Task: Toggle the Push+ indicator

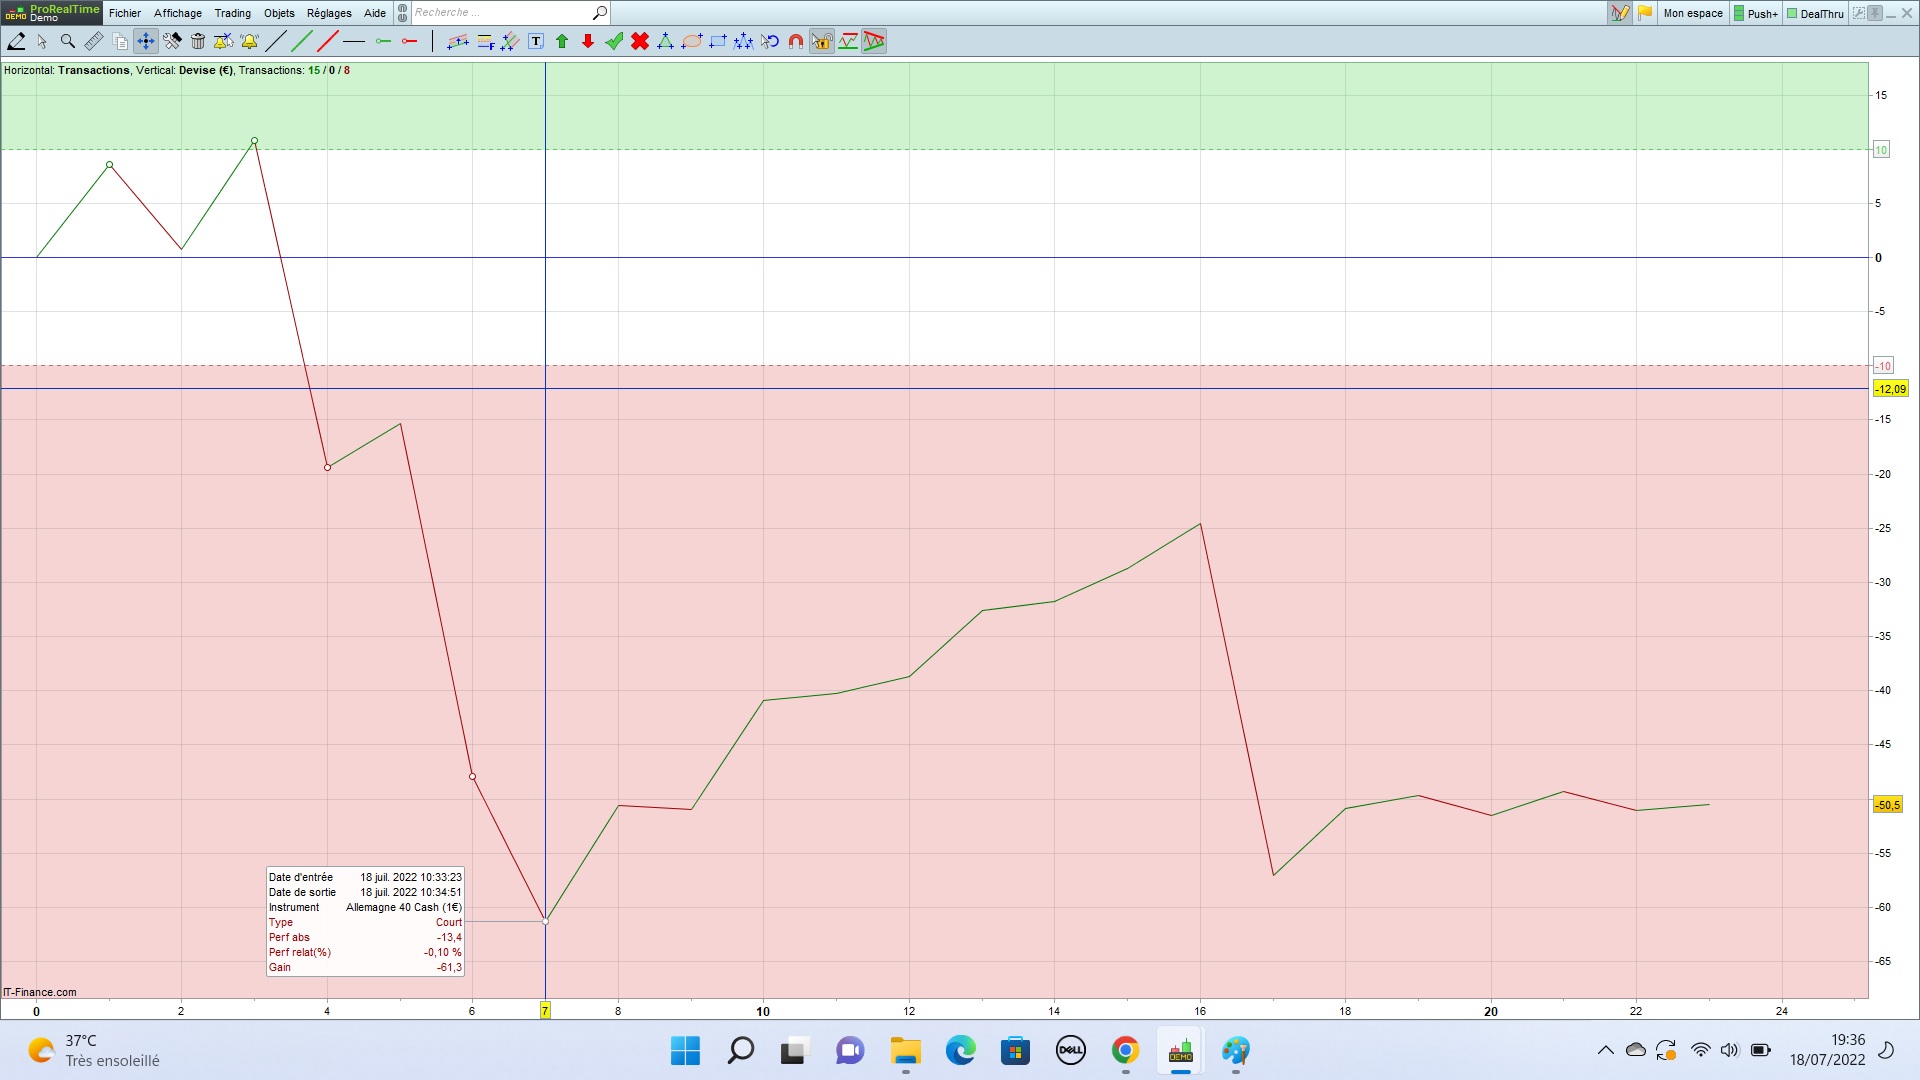Action: pyautogui.click(x=1756, y=13)
